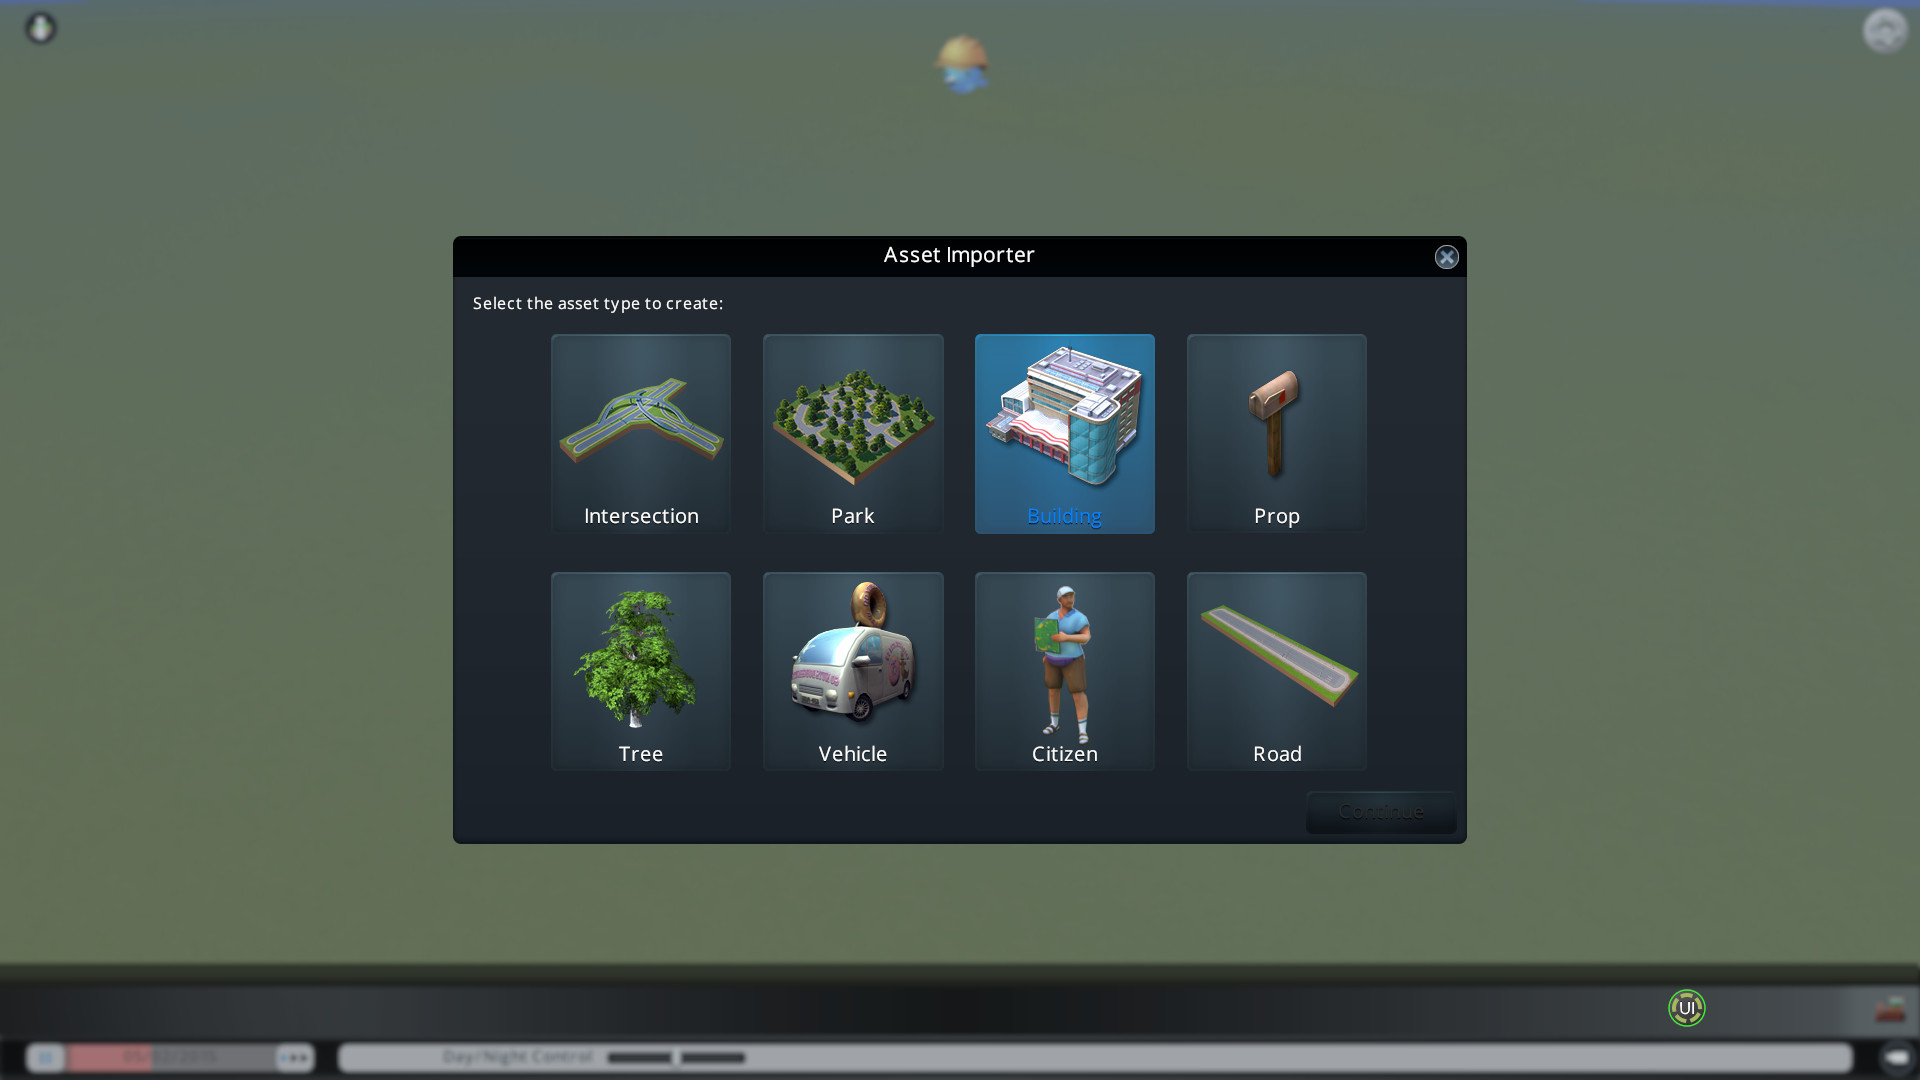Click the round button at bottom-right corner

point(1896,1057)
